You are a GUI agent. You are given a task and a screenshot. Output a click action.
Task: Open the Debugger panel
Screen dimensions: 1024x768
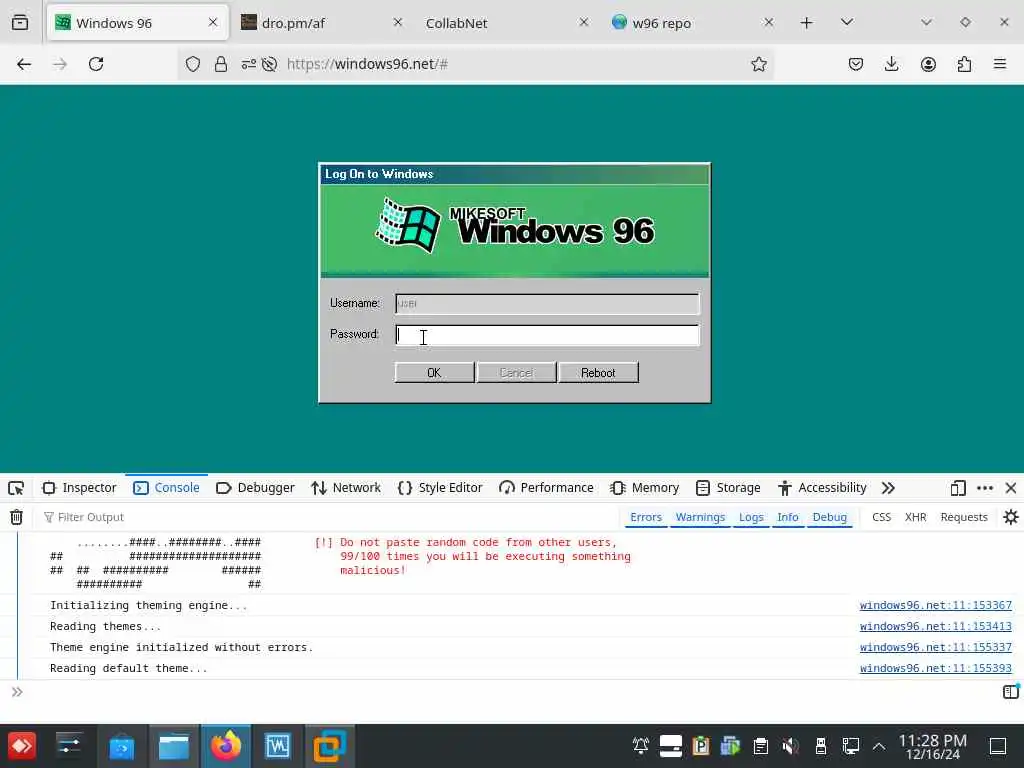(255, 488)
